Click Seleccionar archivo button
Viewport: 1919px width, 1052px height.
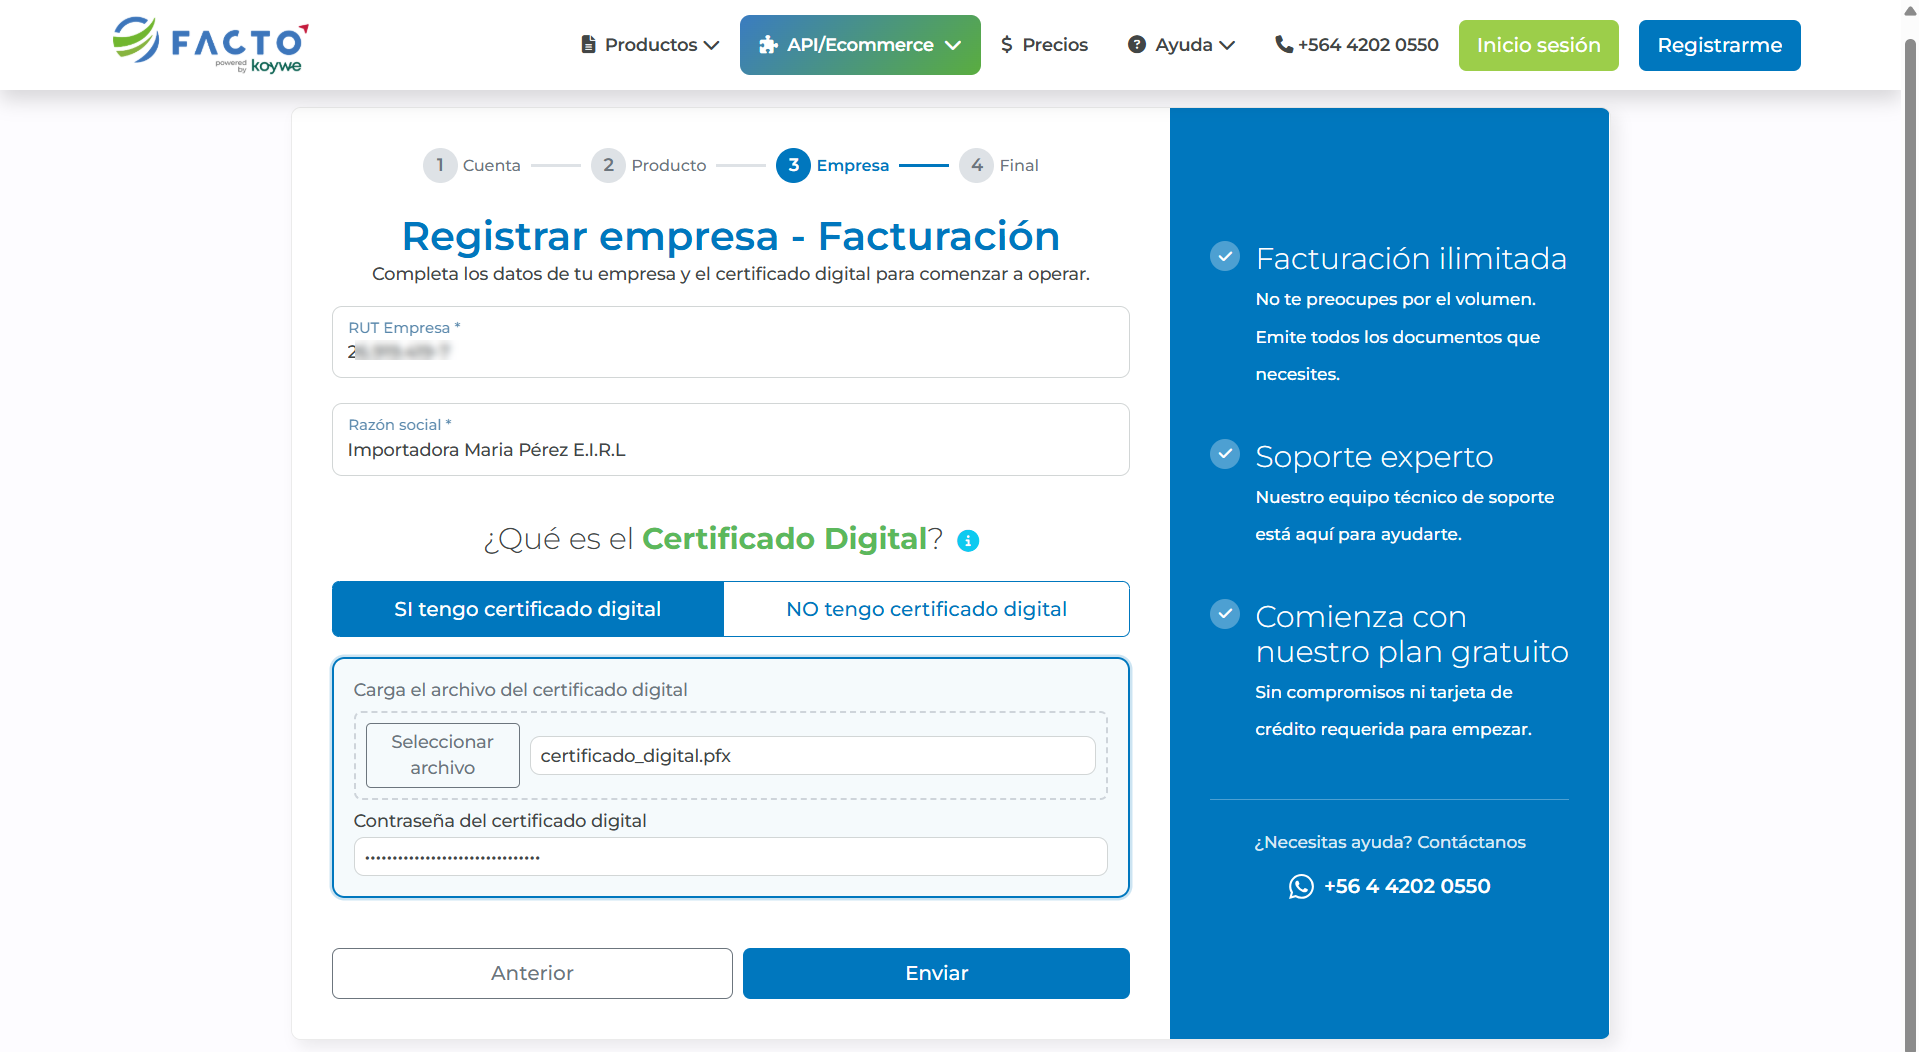click(x=442, y=755)
